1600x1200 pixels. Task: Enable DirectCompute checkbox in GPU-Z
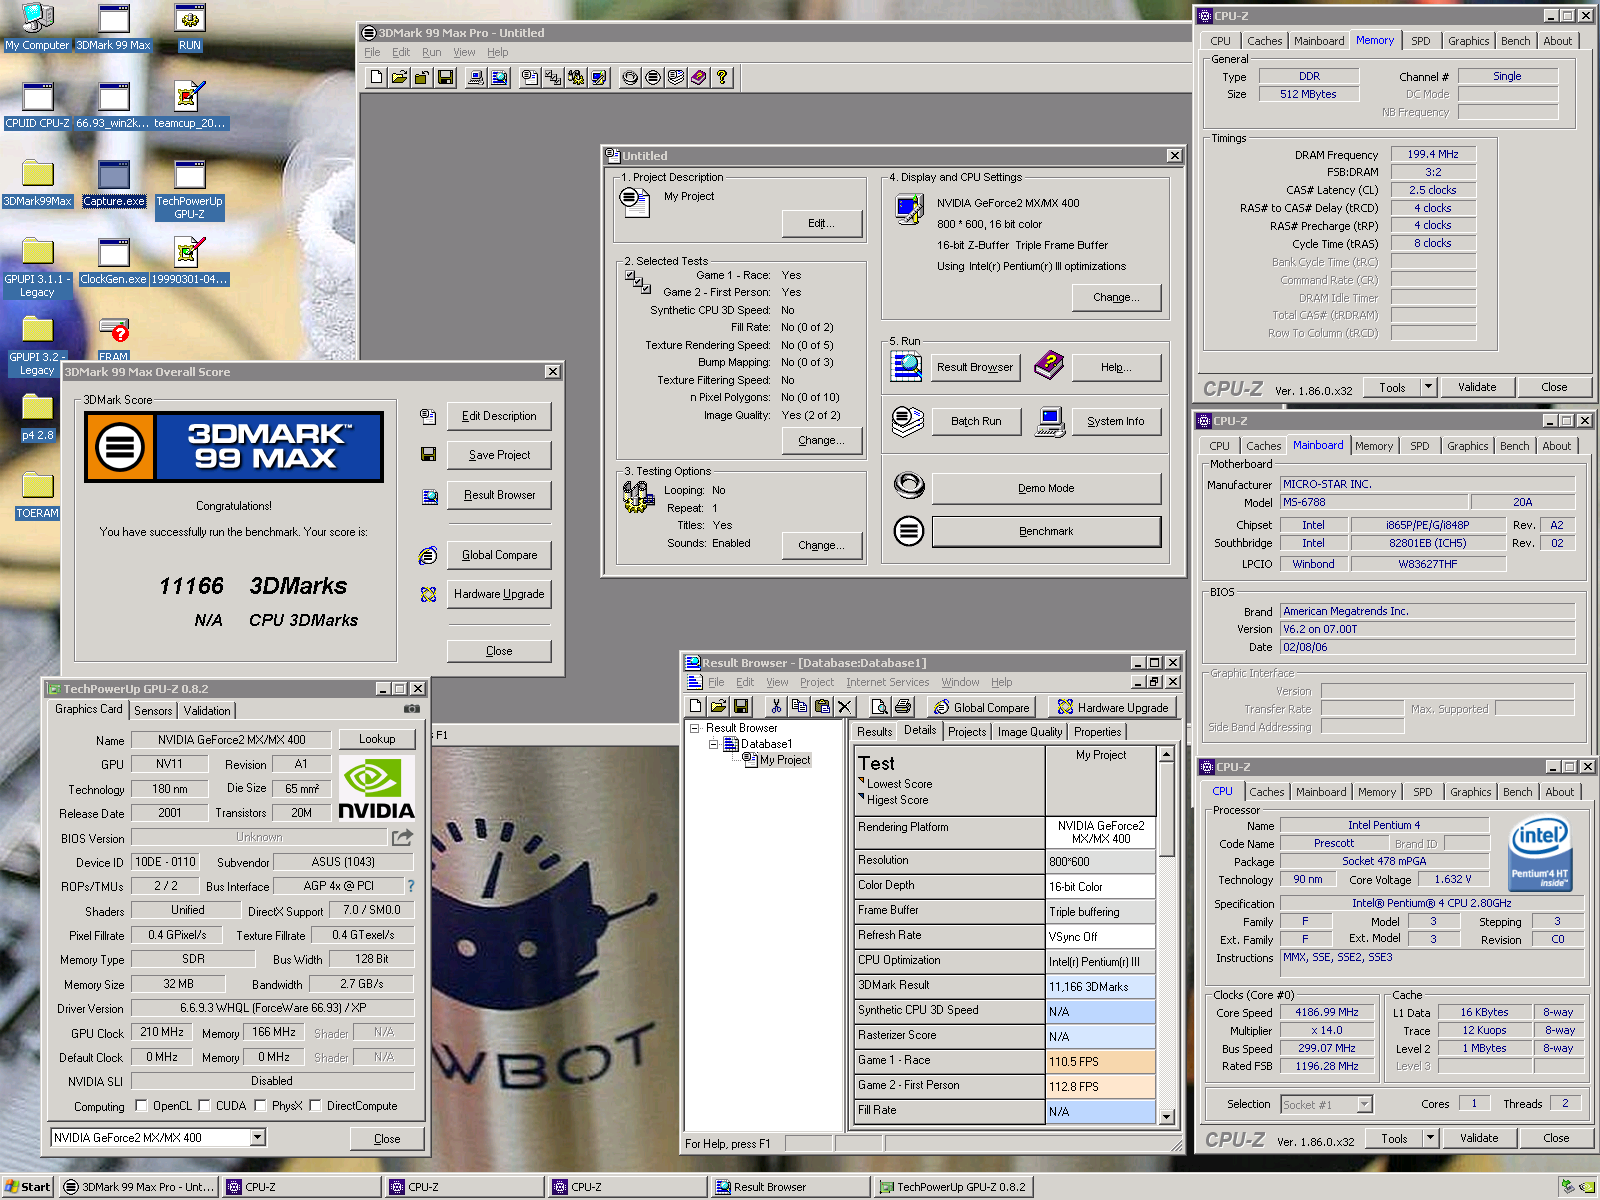pos(315,1106)
